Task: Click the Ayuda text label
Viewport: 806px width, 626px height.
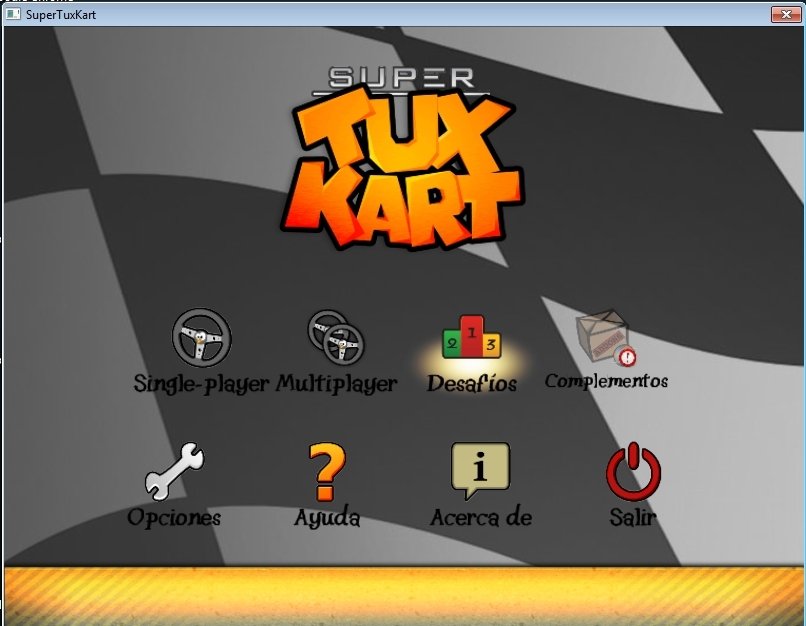Action: [x=327, y=518]
